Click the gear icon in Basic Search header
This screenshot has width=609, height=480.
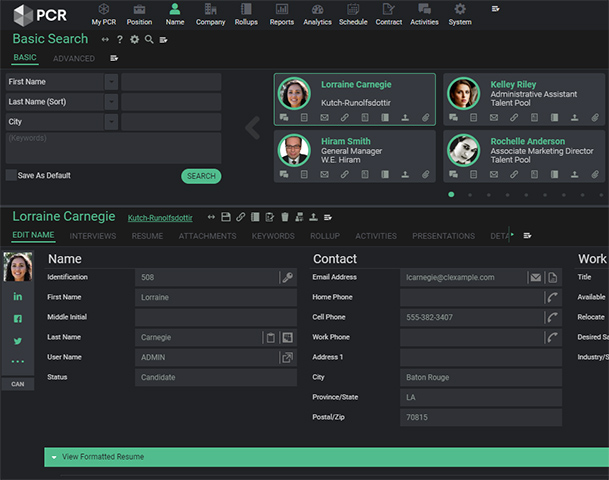[134, 40]
